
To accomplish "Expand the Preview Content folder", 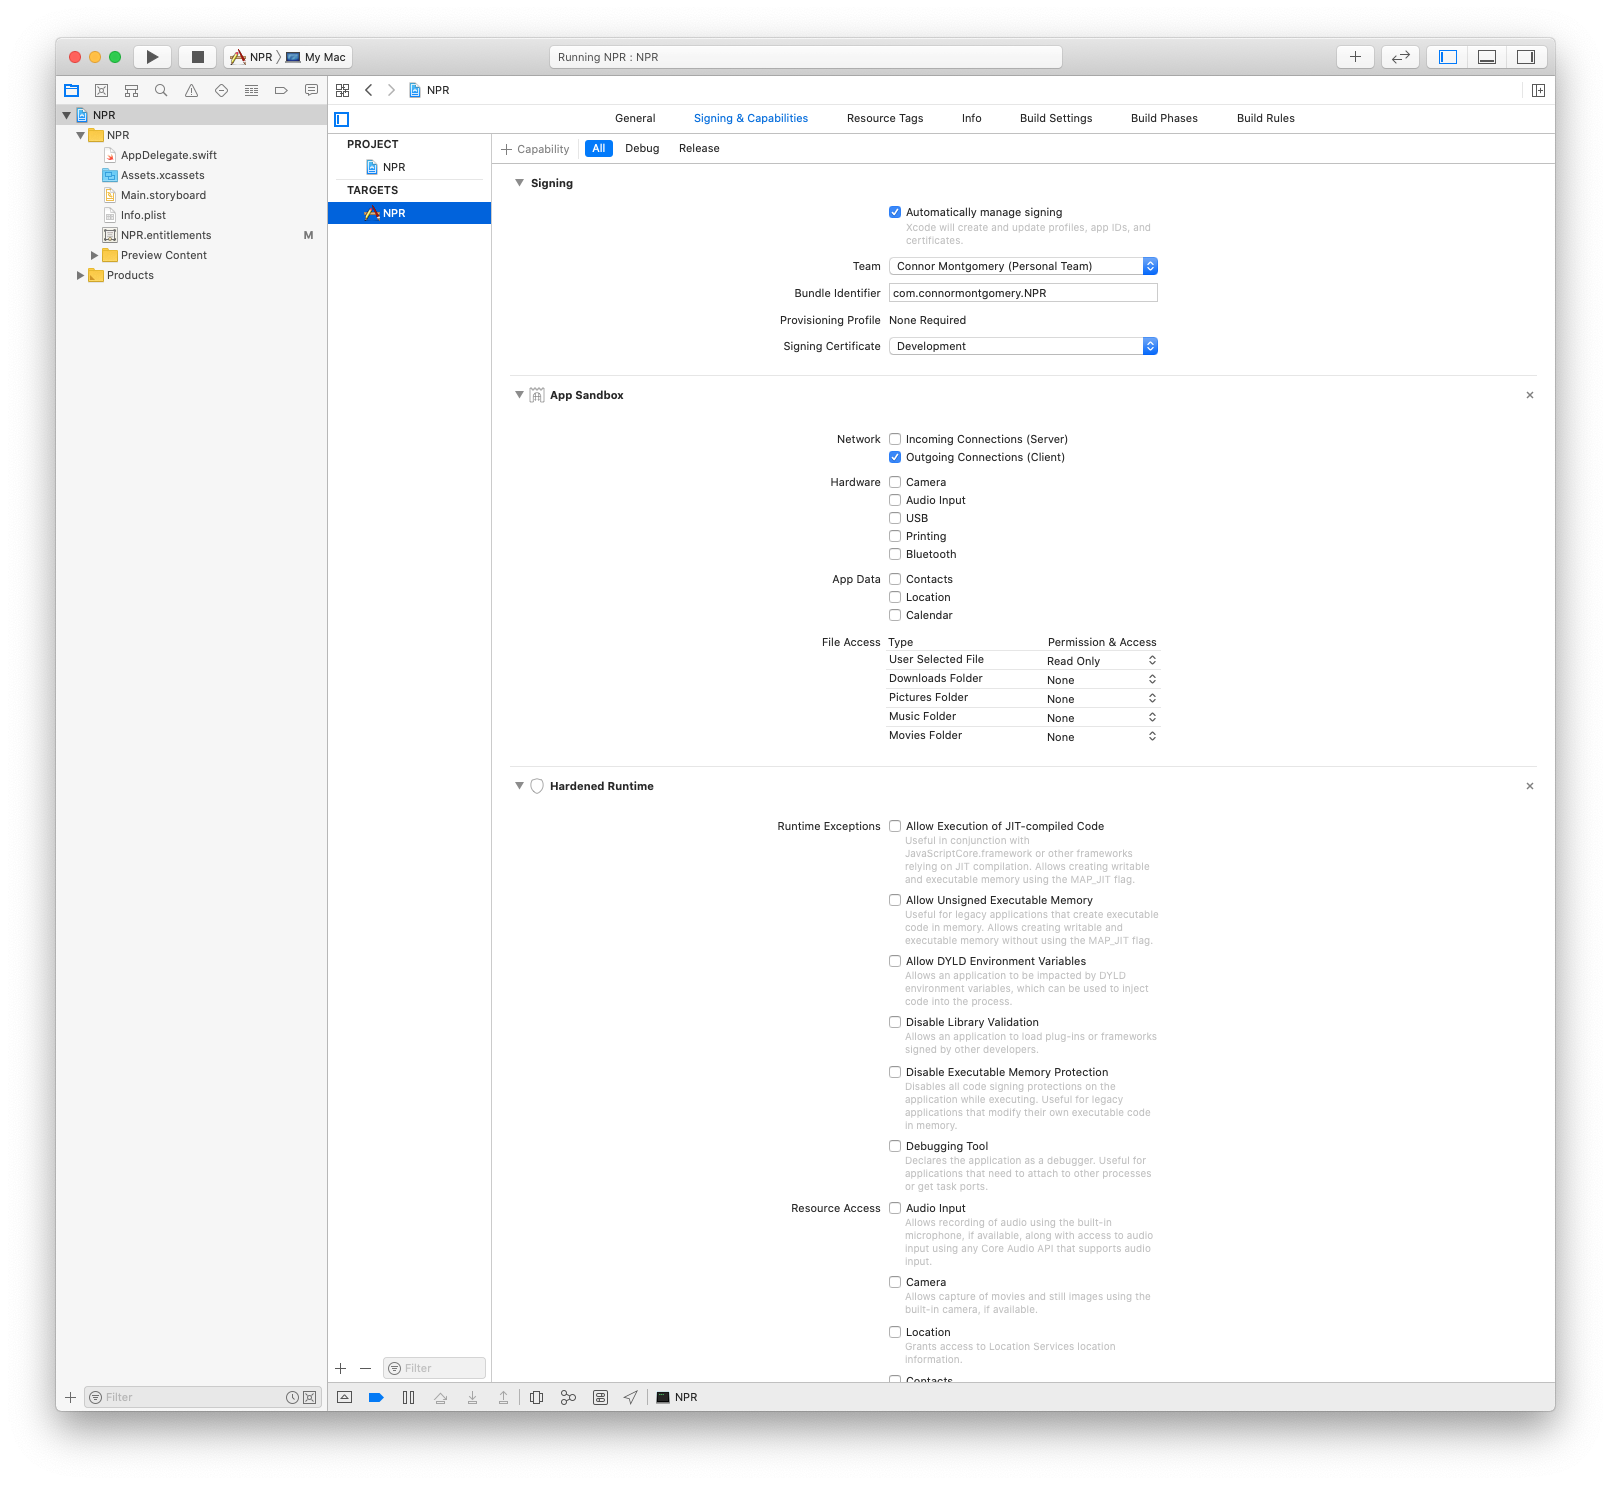I will 94,255.
